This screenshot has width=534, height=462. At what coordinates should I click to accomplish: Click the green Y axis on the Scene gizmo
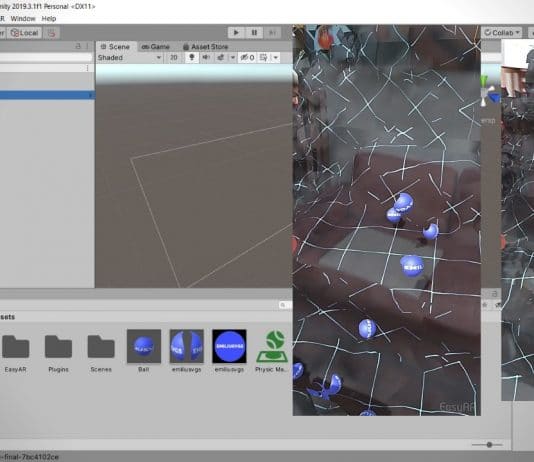(484, 81)
